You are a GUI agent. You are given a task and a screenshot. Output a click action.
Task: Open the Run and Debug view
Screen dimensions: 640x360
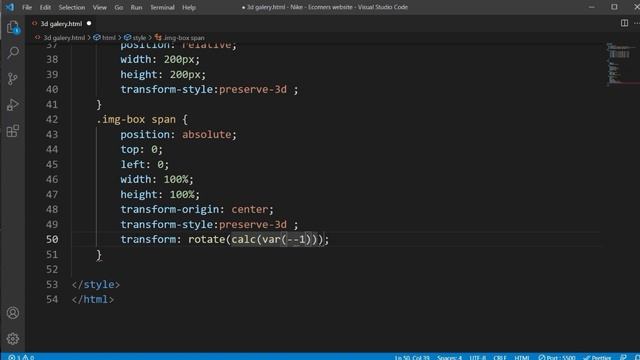(x=13, y=105)
